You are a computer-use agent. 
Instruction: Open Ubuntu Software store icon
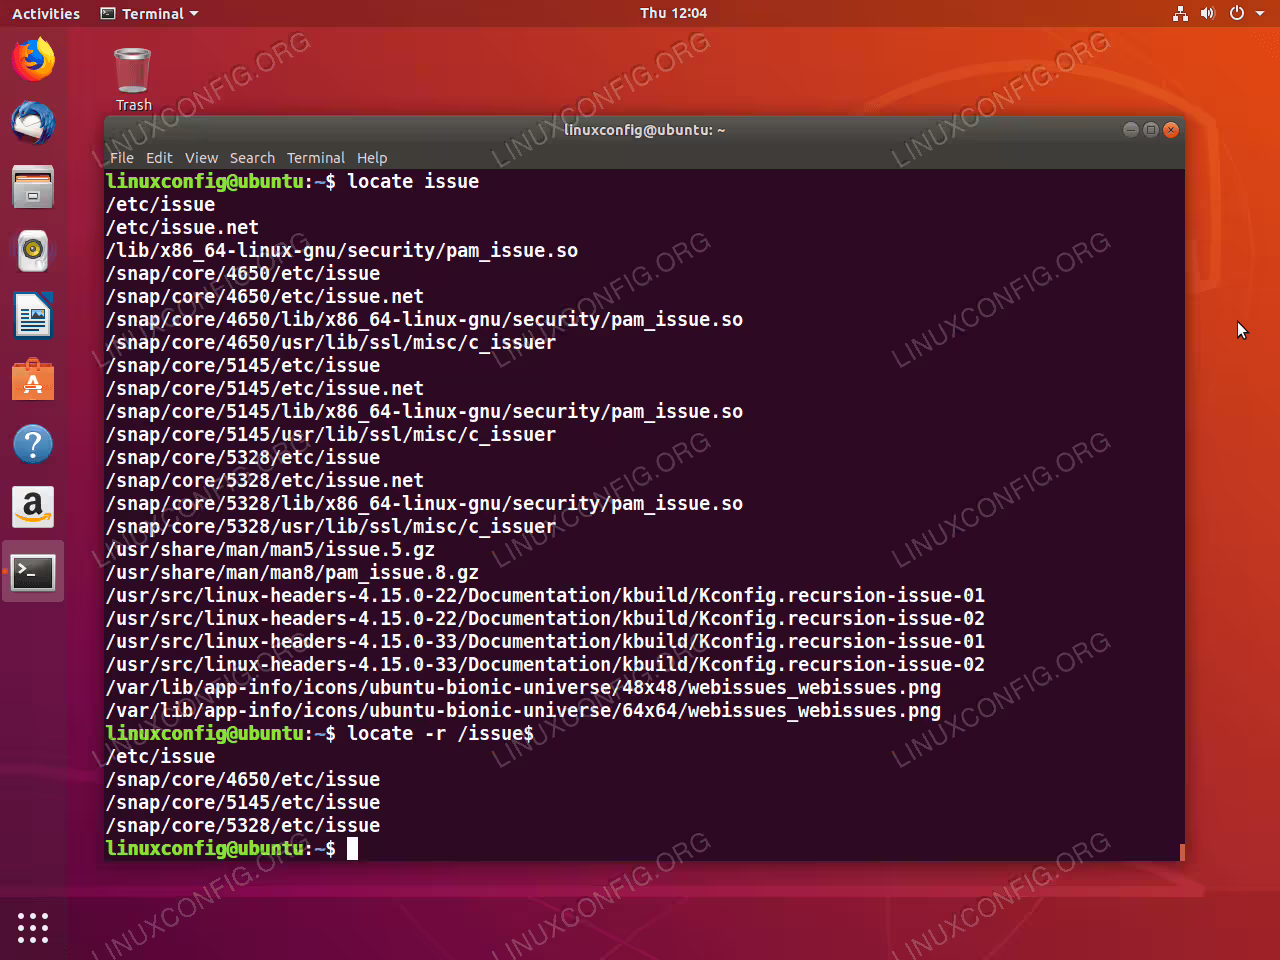(x=33, y=380)
